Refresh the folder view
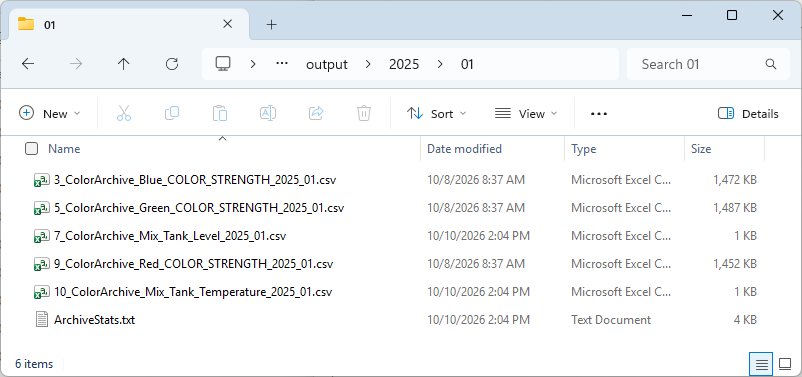802x377 pixels. click(172, 64)
